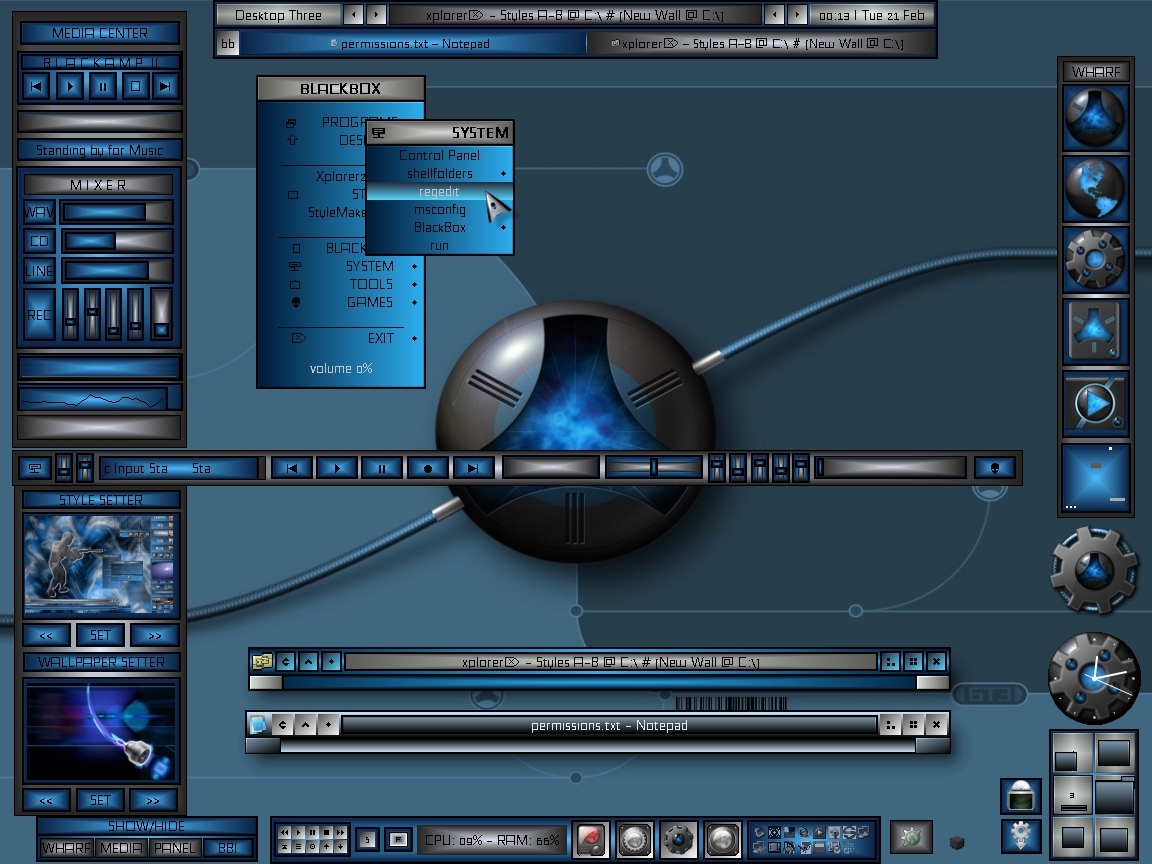Viewport: 1152px width, 864px height.
Task: Open the gear-with-arrow icon at bottom right
Action: [1021, 835]
